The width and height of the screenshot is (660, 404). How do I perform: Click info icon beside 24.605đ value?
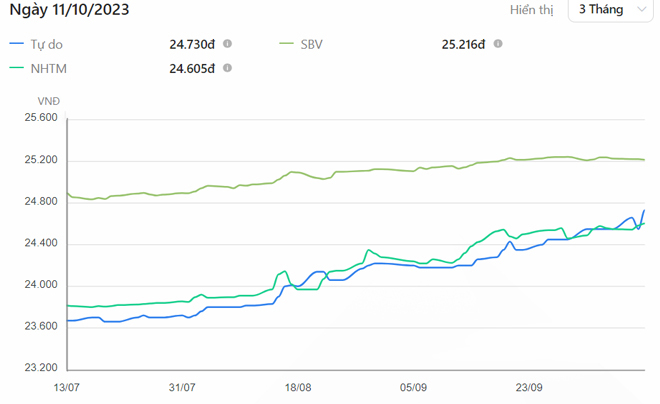[228, 68]
